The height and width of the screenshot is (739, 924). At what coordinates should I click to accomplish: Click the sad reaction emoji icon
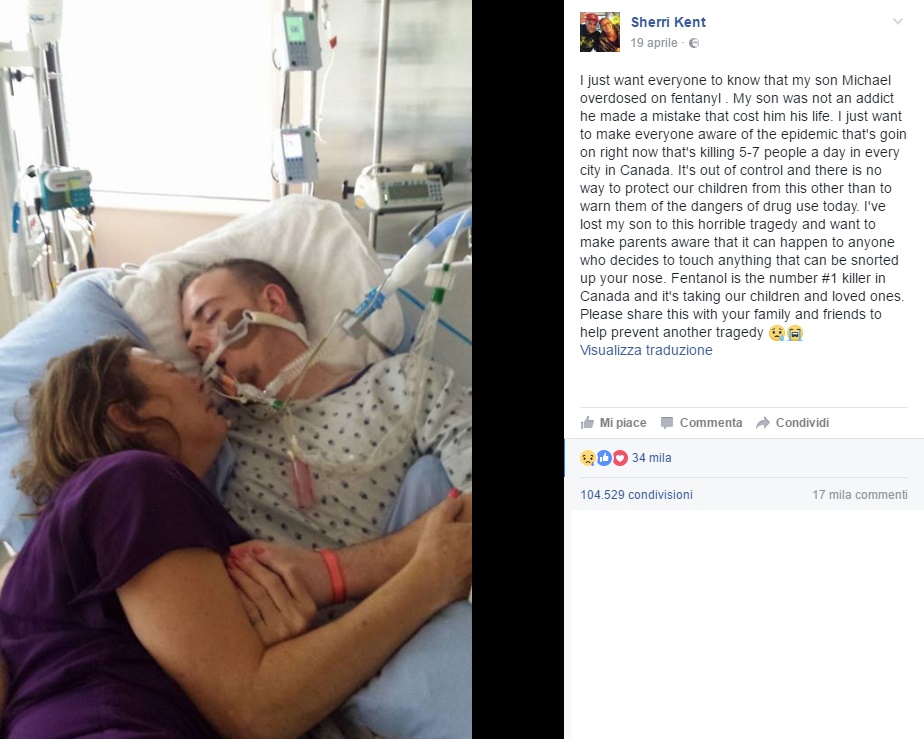coord(588,458)
